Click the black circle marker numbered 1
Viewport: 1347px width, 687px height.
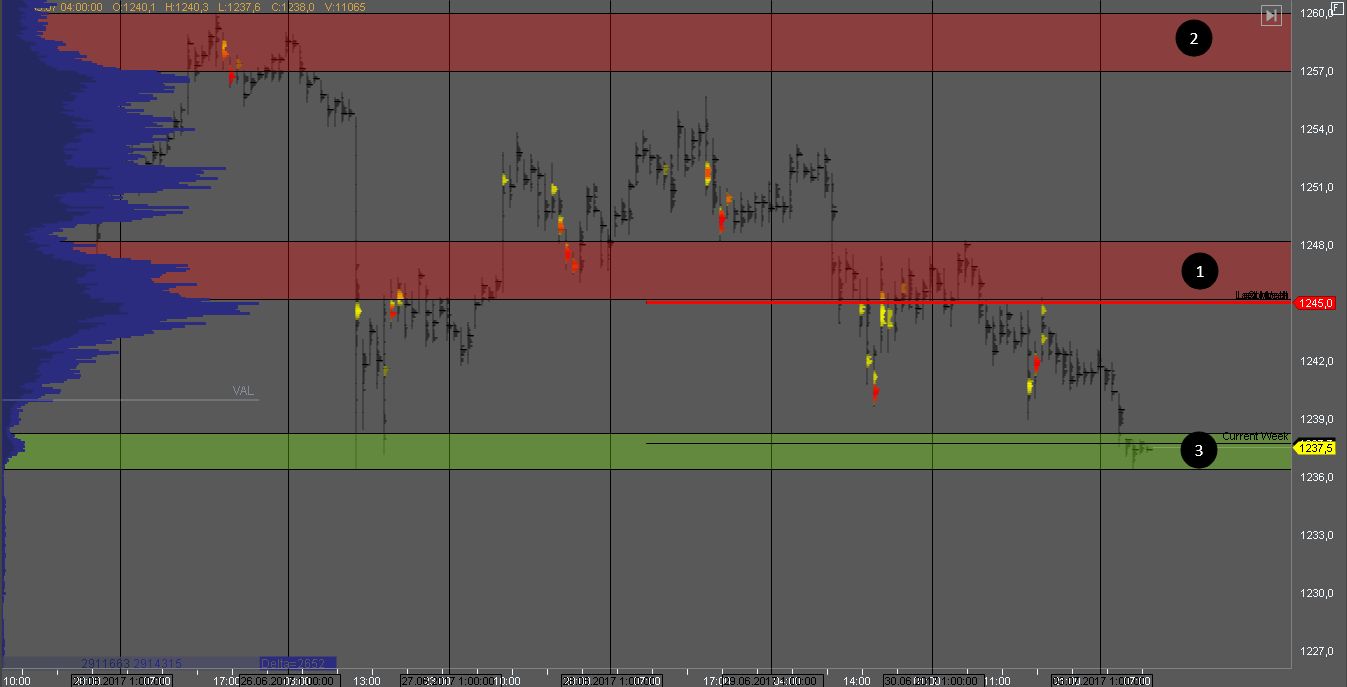pos(1200,270)
